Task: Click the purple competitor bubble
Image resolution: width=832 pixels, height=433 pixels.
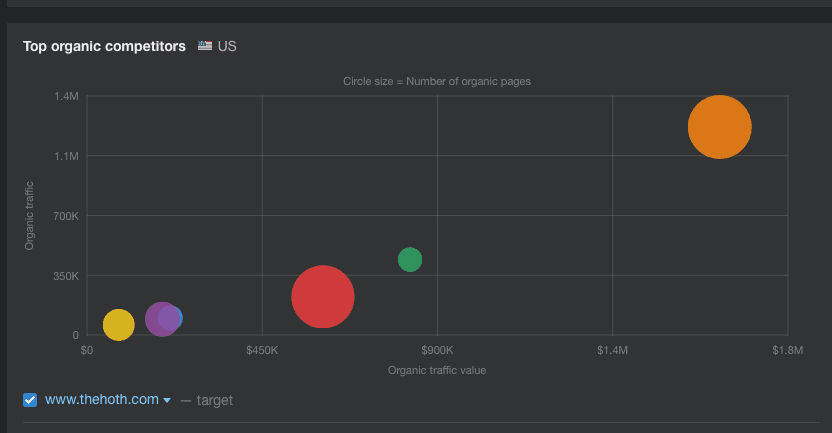Action: 159,320
